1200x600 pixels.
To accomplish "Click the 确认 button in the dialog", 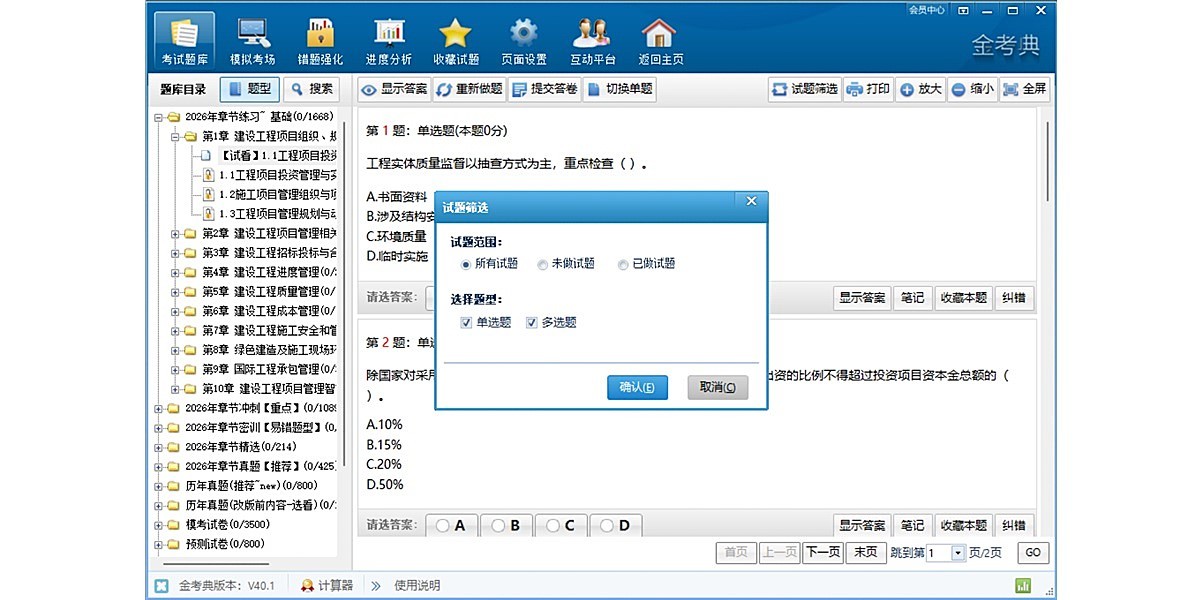I will point(637,388).
